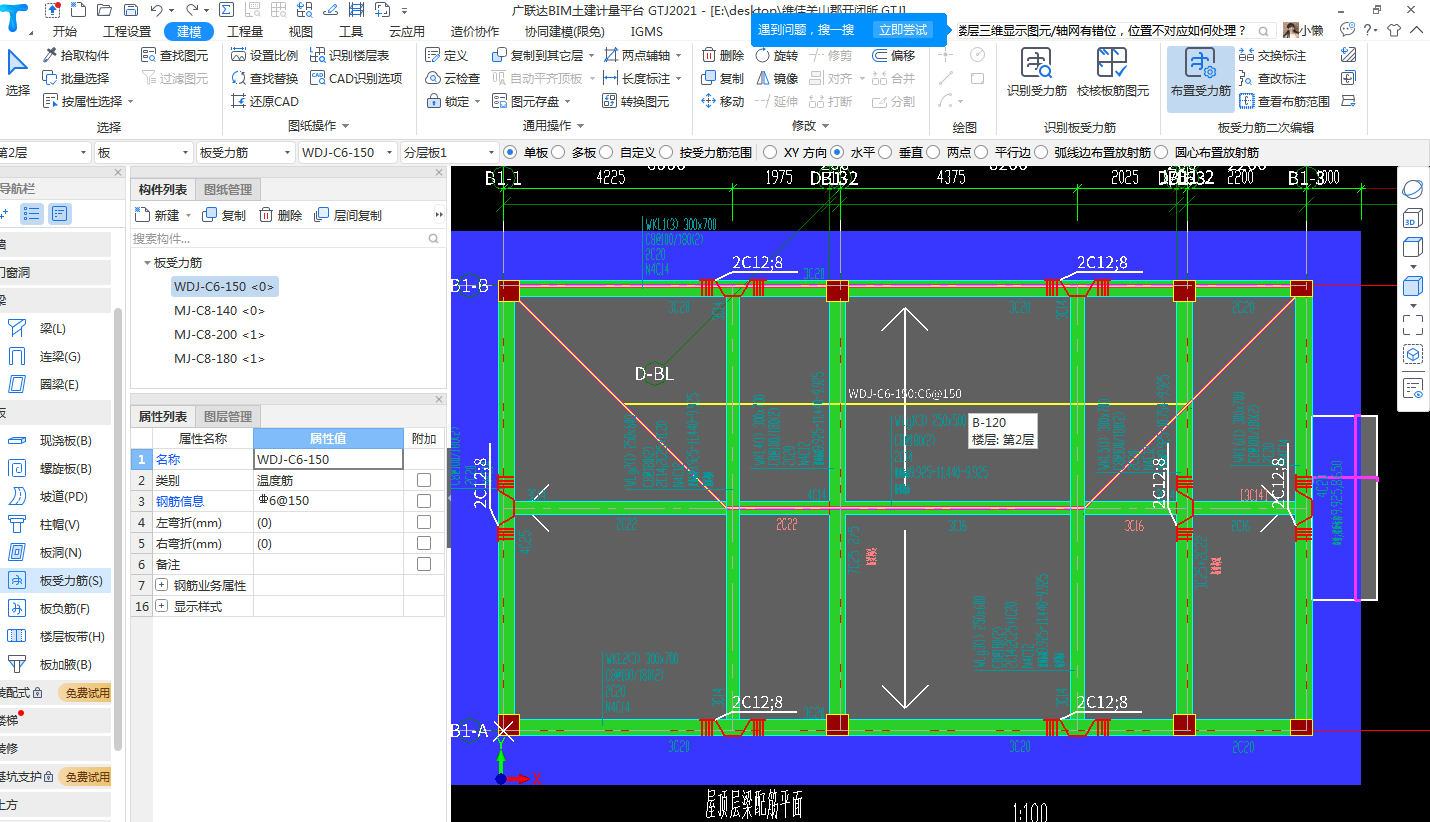The height and width of the screenshot is (822, 1430).
Task: Open 识别楼层表 recognize floor table
Action: click(349, 55)
